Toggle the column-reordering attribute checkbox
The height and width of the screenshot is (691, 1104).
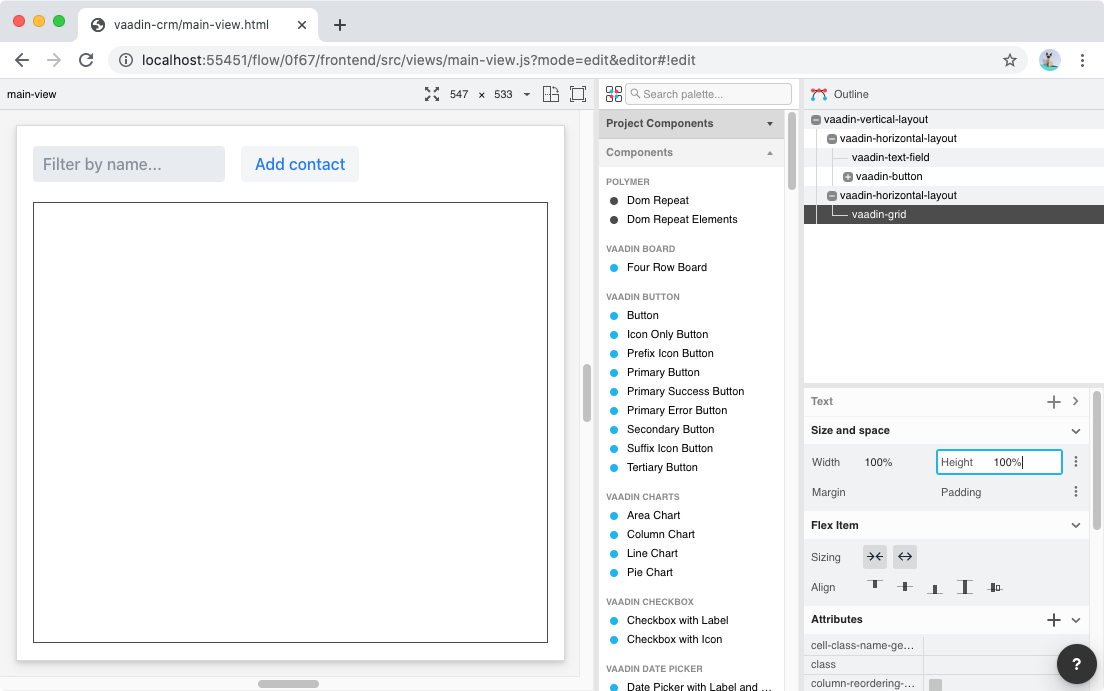click(935, 685)
